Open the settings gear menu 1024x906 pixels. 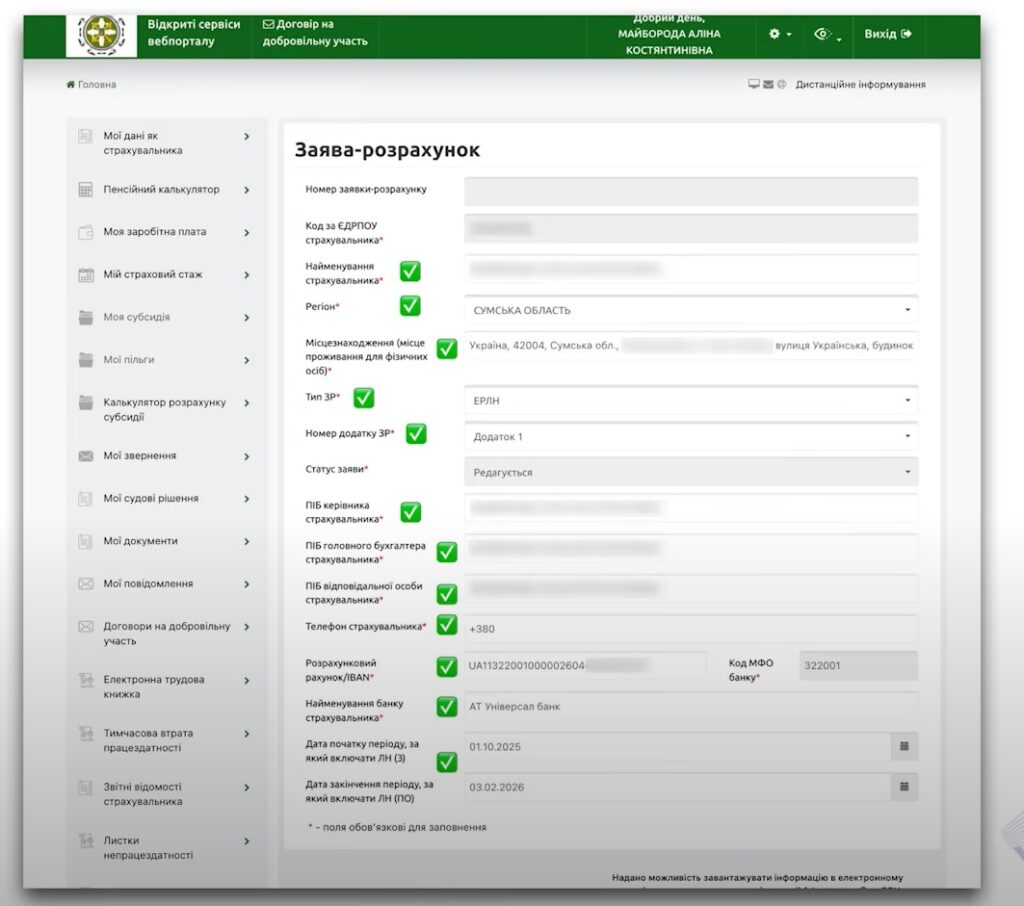pos(779,34)
